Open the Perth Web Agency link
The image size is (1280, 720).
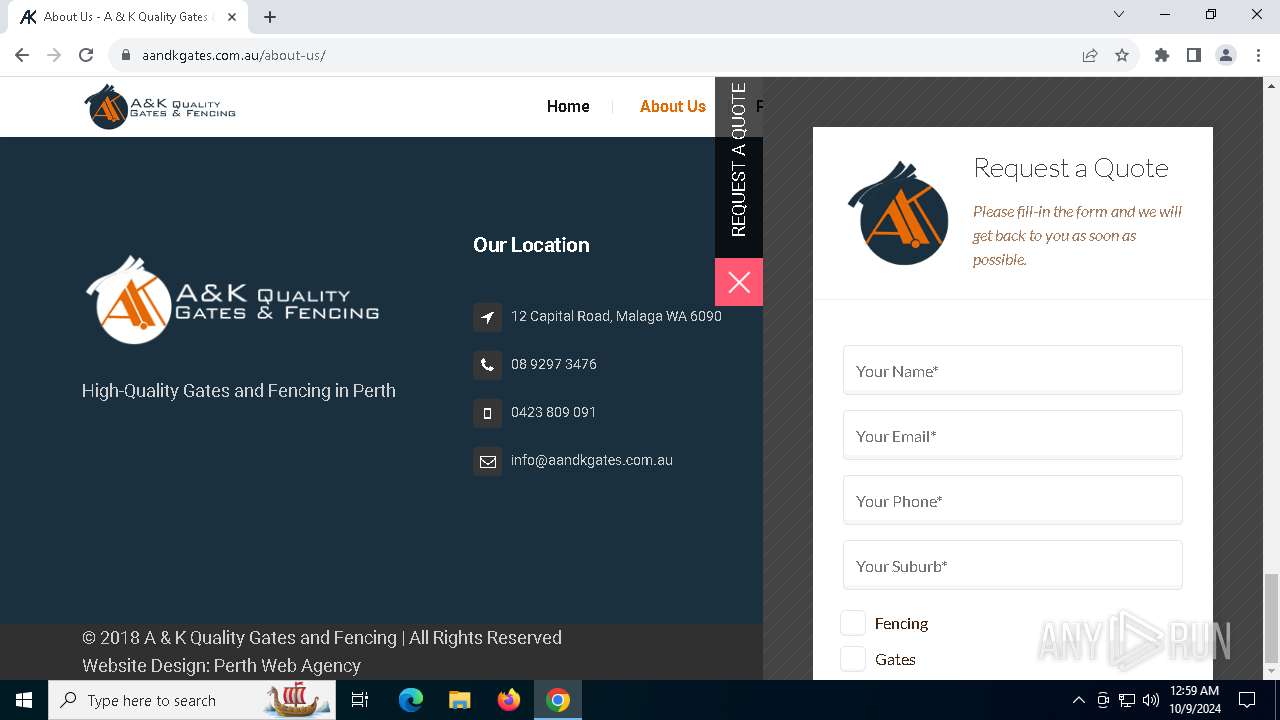[x=287, y=665]
